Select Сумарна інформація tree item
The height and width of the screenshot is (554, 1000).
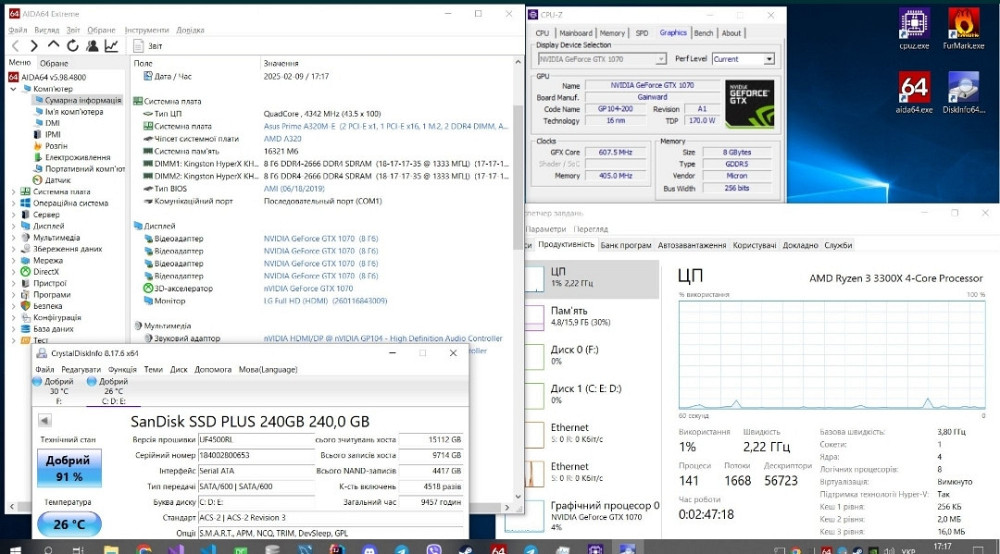77,100
